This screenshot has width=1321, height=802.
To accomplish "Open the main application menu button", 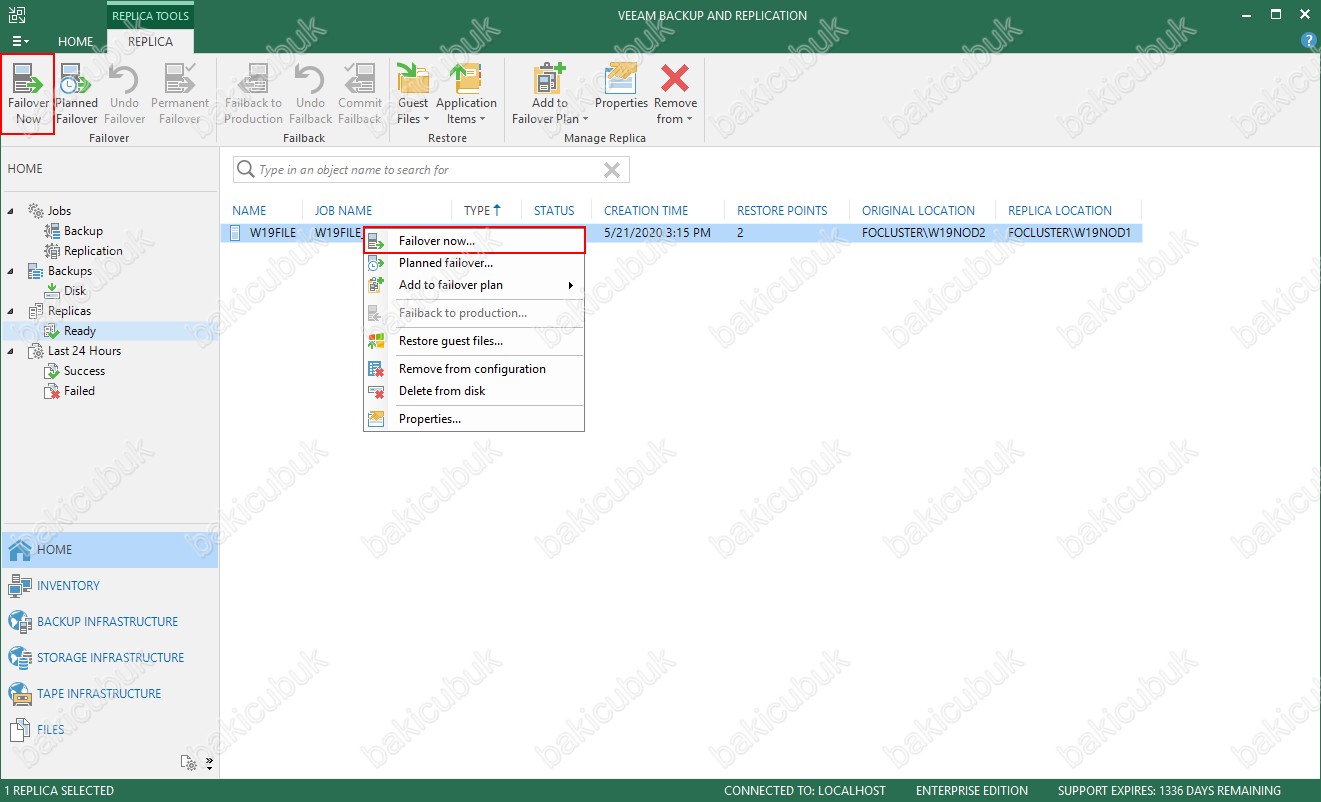I will 20,41.
